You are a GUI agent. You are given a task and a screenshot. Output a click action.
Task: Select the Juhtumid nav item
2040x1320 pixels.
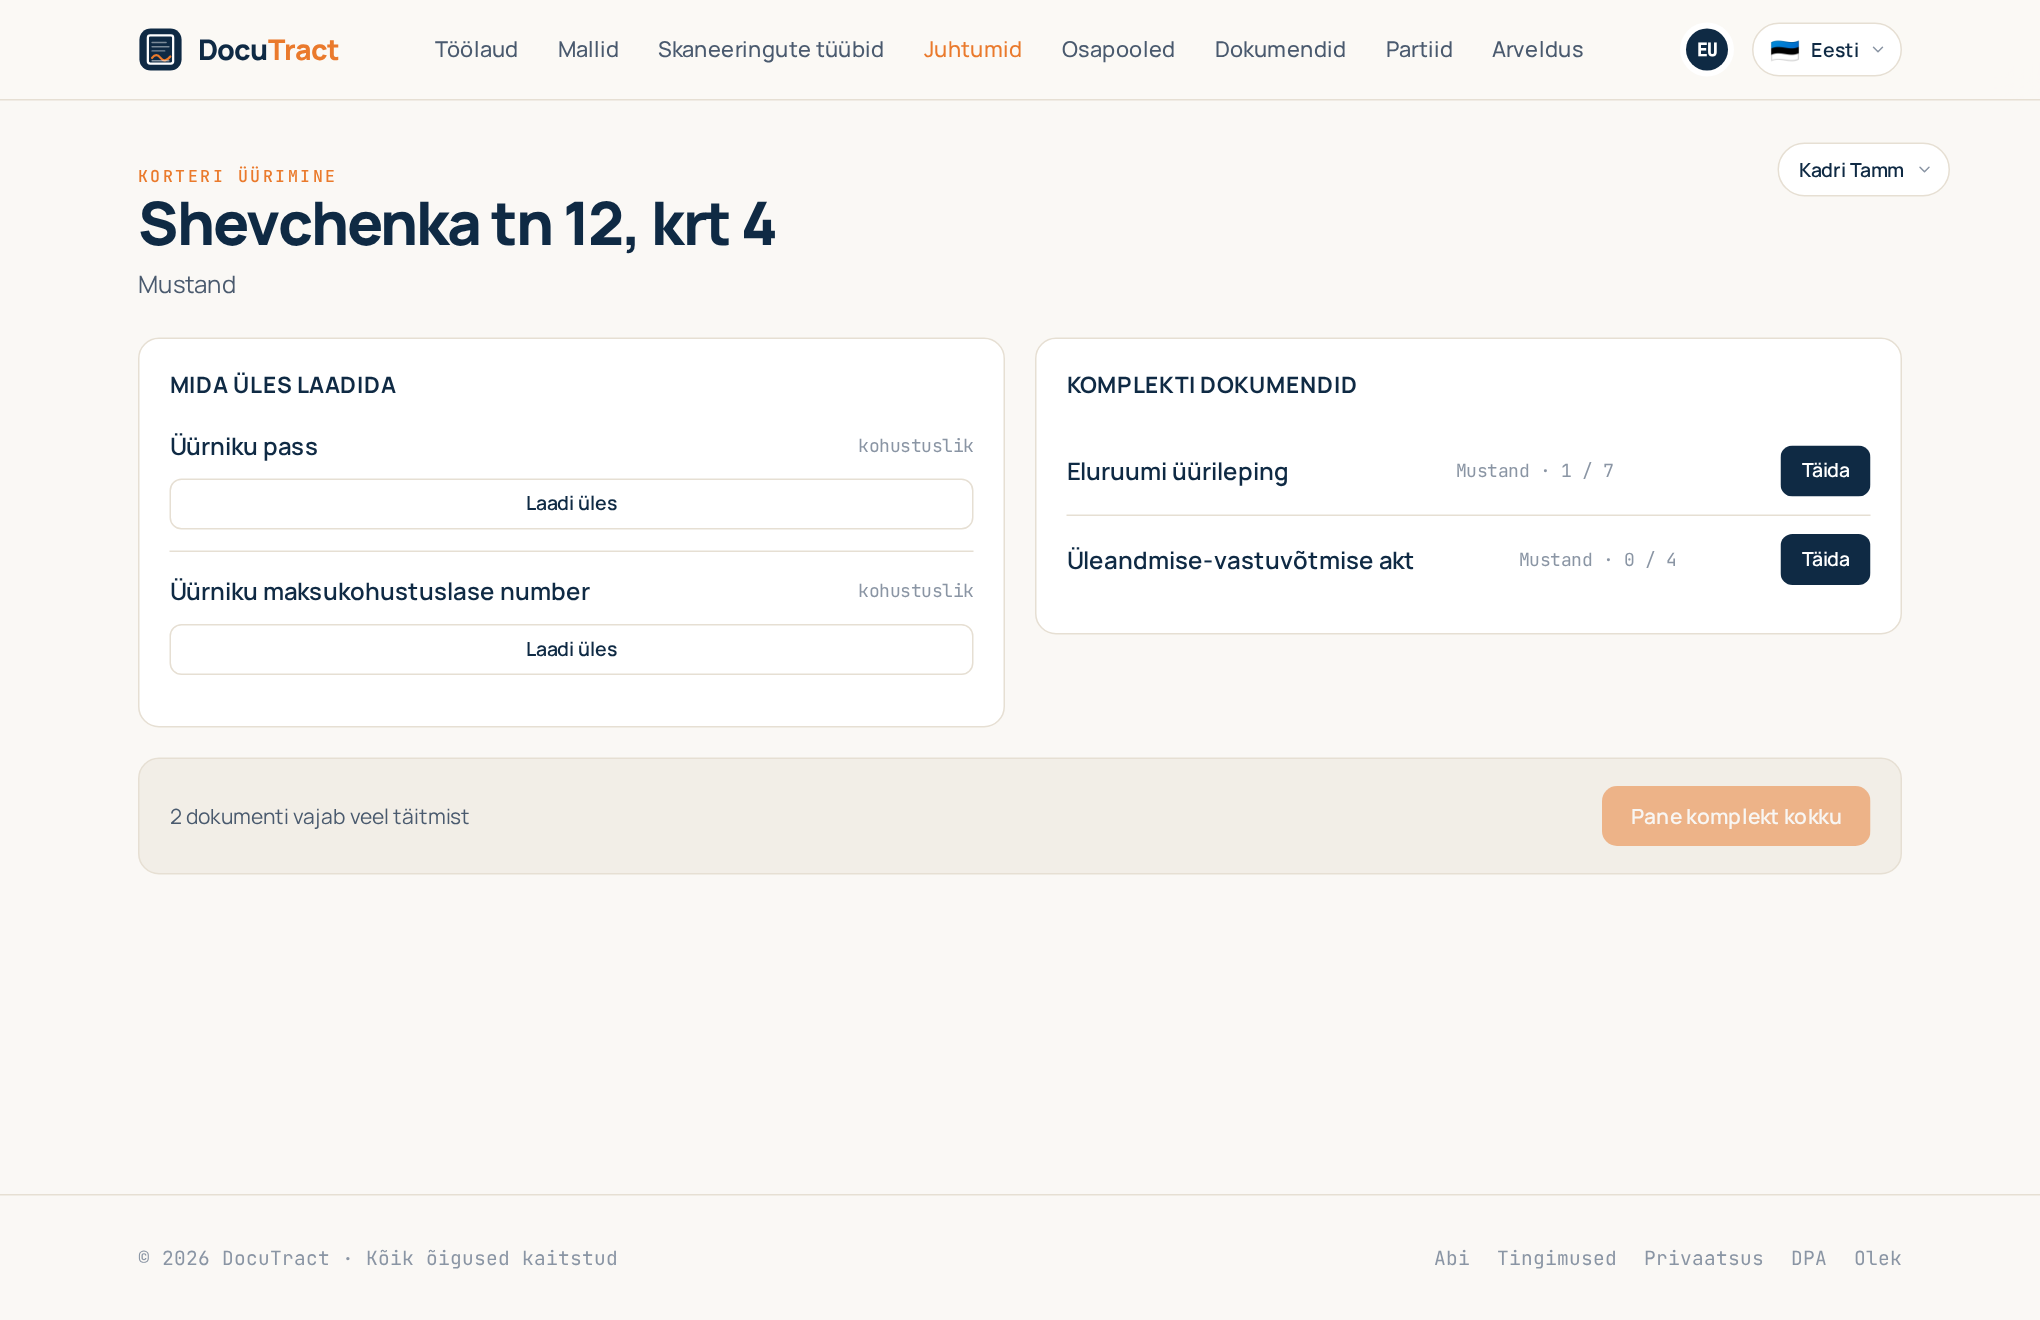pyautogui.click(x=972, y=49)
